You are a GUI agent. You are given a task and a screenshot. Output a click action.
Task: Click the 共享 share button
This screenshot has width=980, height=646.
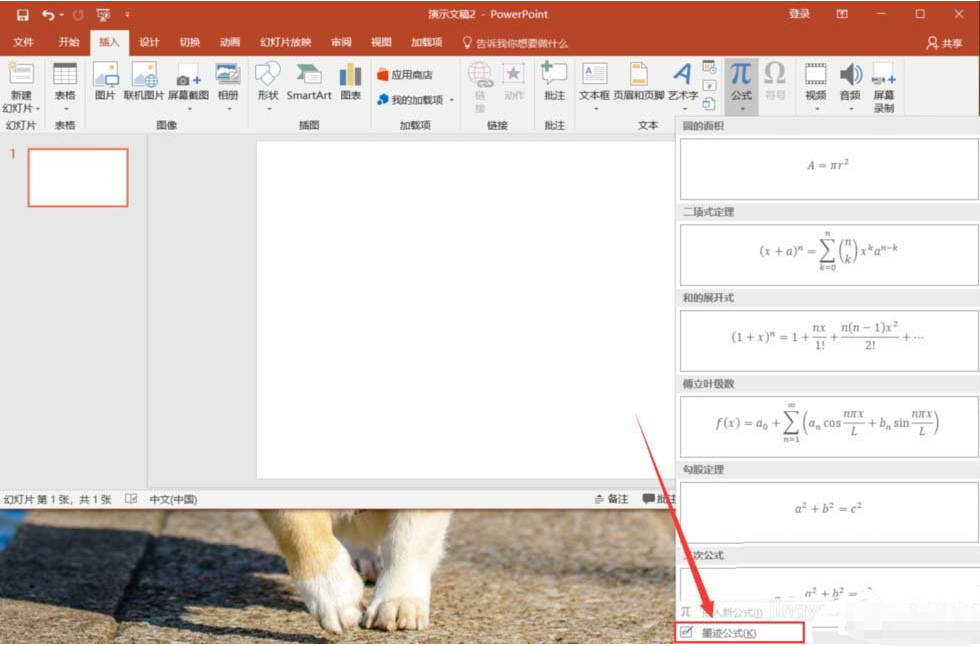click(x=945, y=43)
